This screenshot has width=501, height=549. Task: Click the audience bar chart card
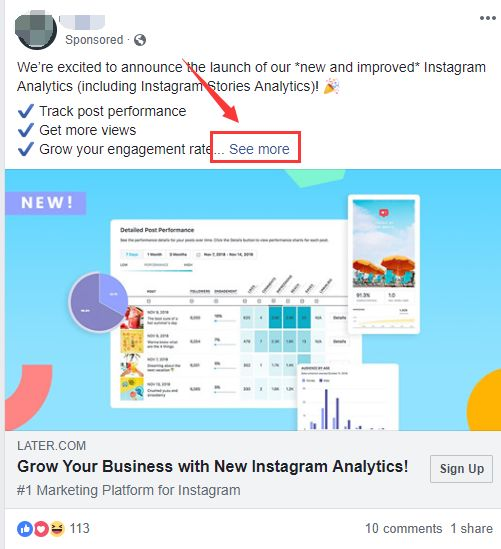click(348, 397)
